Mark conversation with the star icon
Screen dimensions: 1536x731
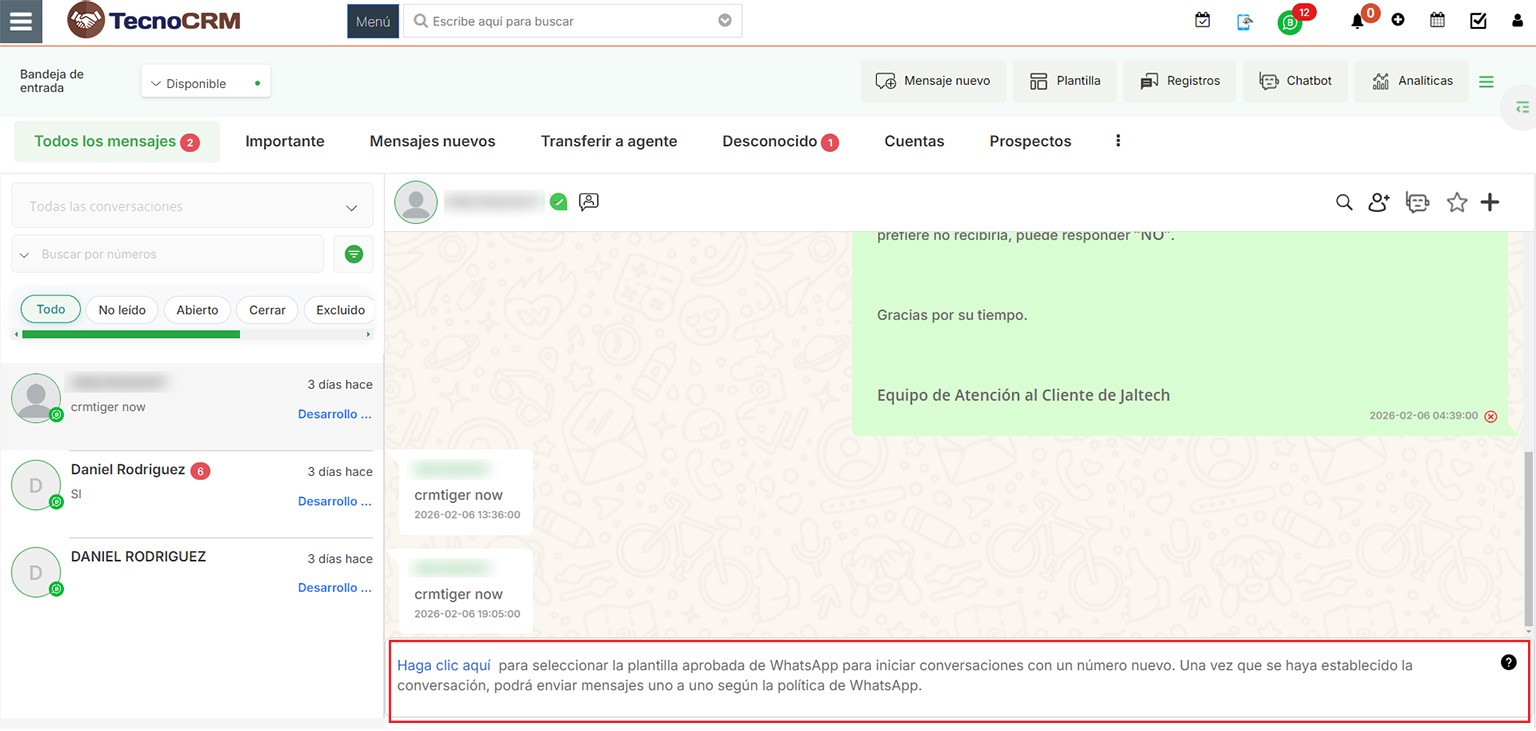tap(1457, 203)
